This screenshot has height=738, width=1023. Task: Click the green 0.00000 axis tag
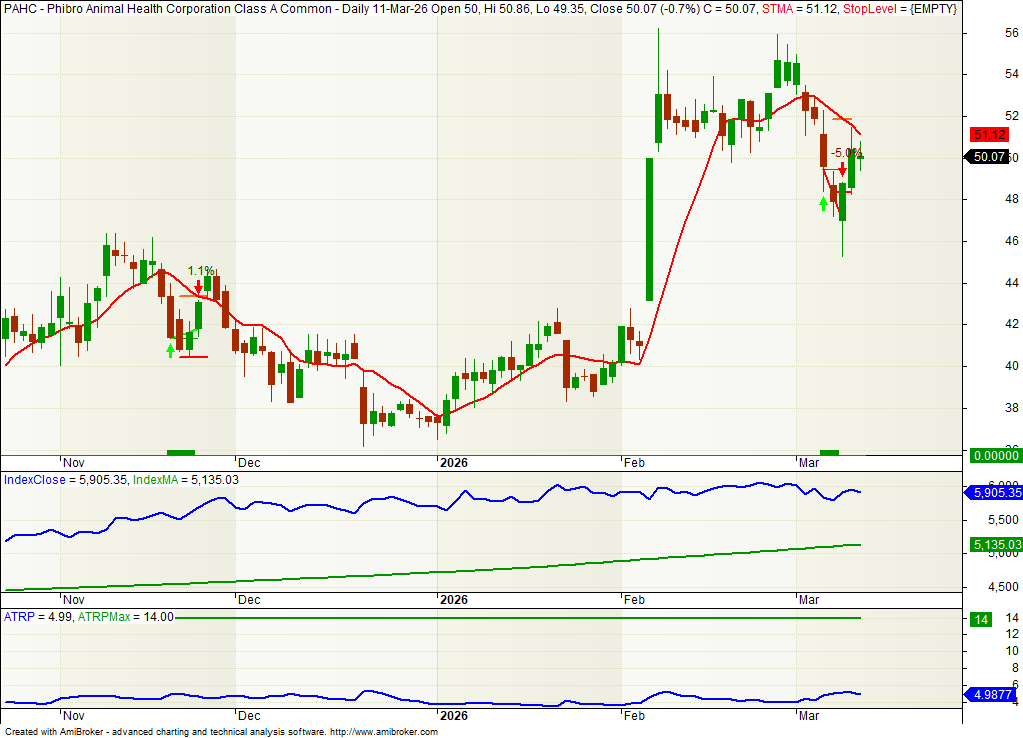click(990, 456)
